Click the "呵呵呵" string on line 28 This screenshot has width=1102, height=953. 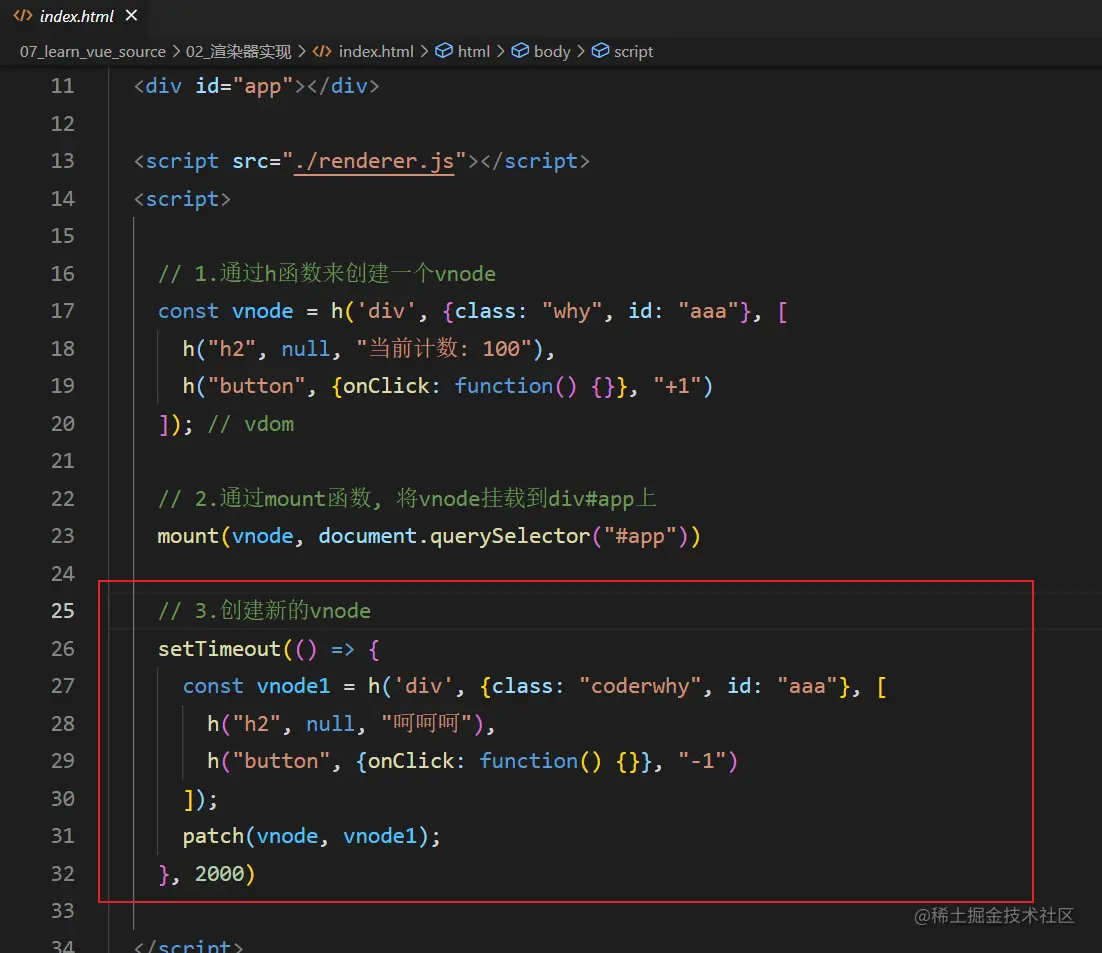(427, 724)
